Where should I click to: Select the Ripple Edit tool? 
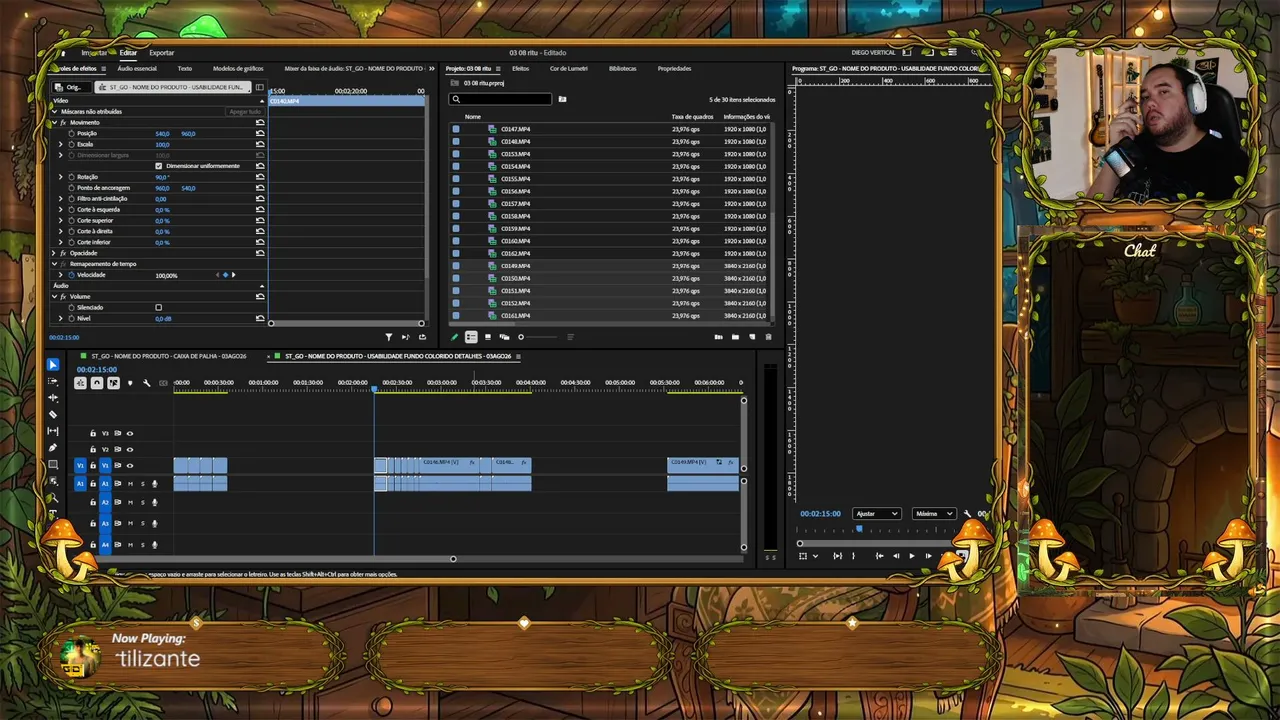(53, 398)
